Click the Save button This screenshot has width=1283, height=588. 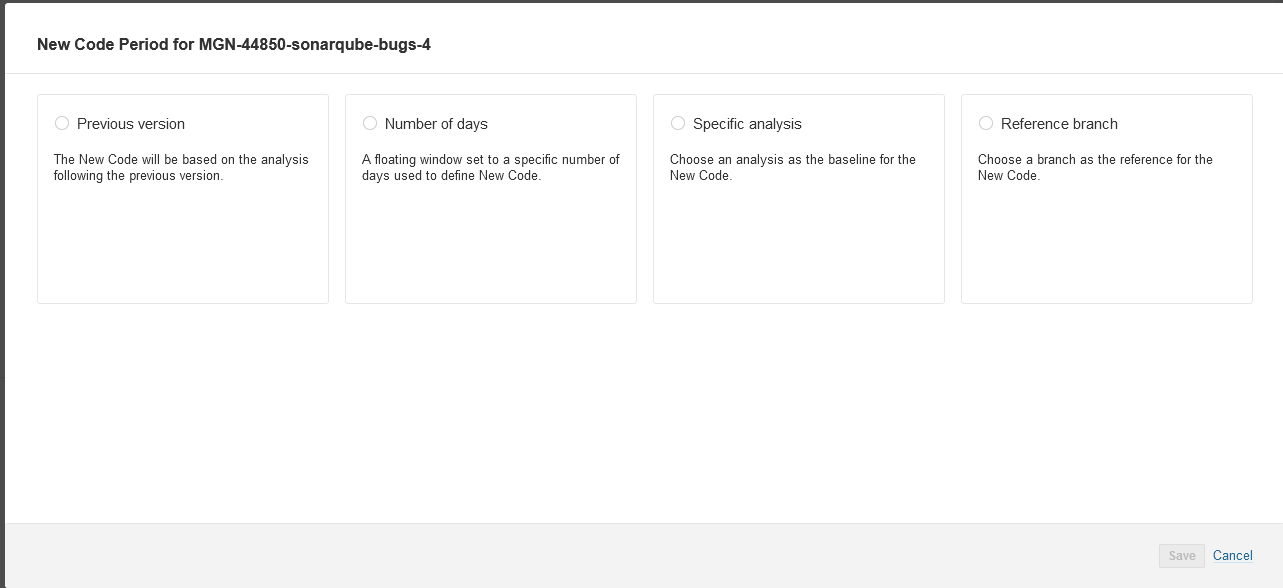[x=1182, y=556]
